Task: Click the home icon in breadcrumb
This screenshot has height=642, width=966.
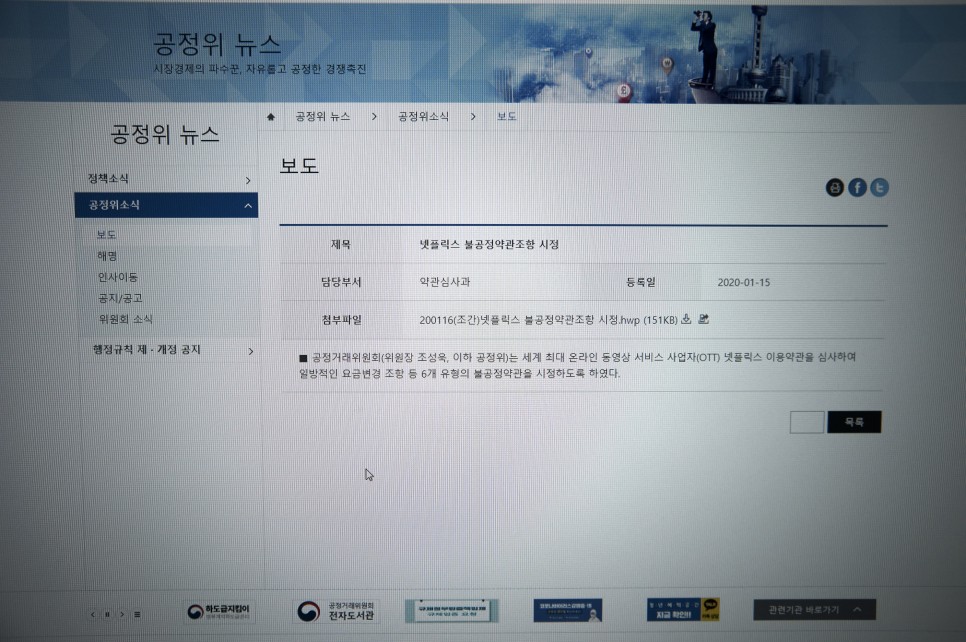Action: coord(270,116)
